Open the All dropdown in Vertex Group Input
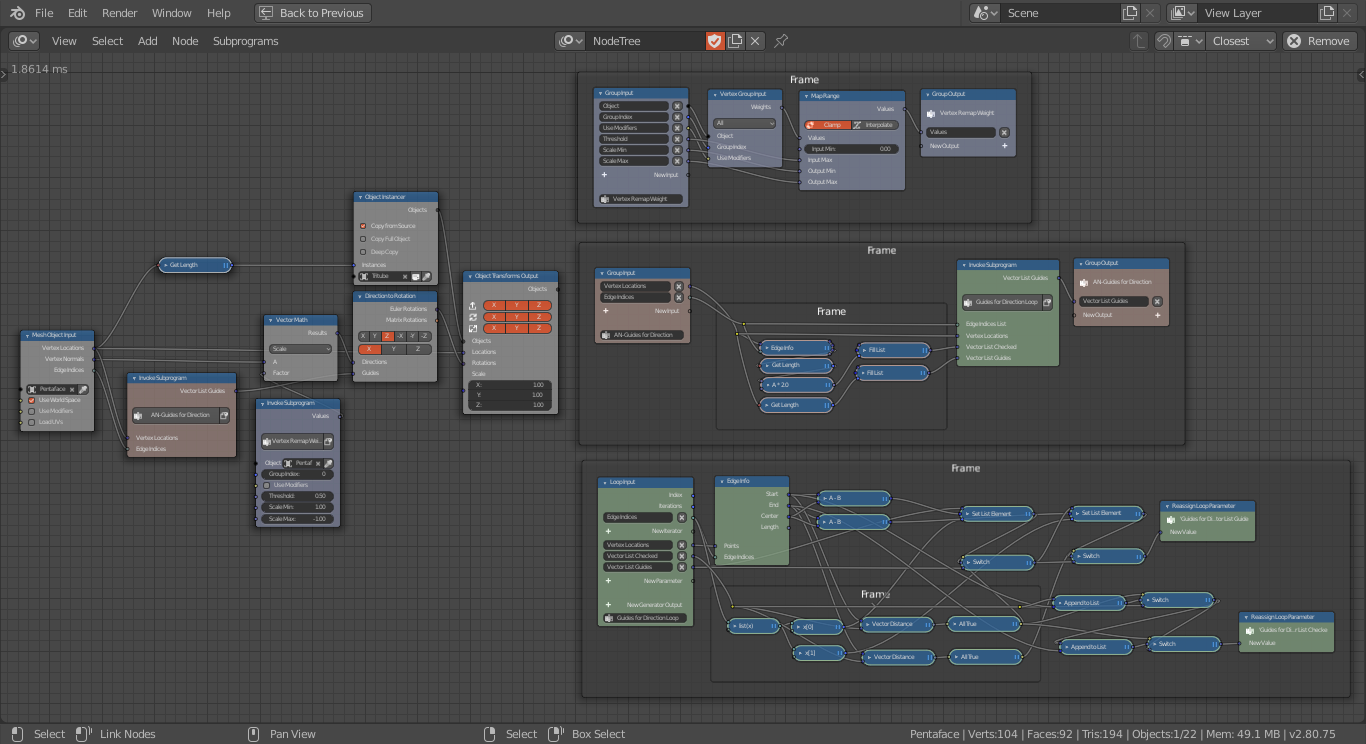Viewport: 1366px width, 744px height. tap(745, 123)
